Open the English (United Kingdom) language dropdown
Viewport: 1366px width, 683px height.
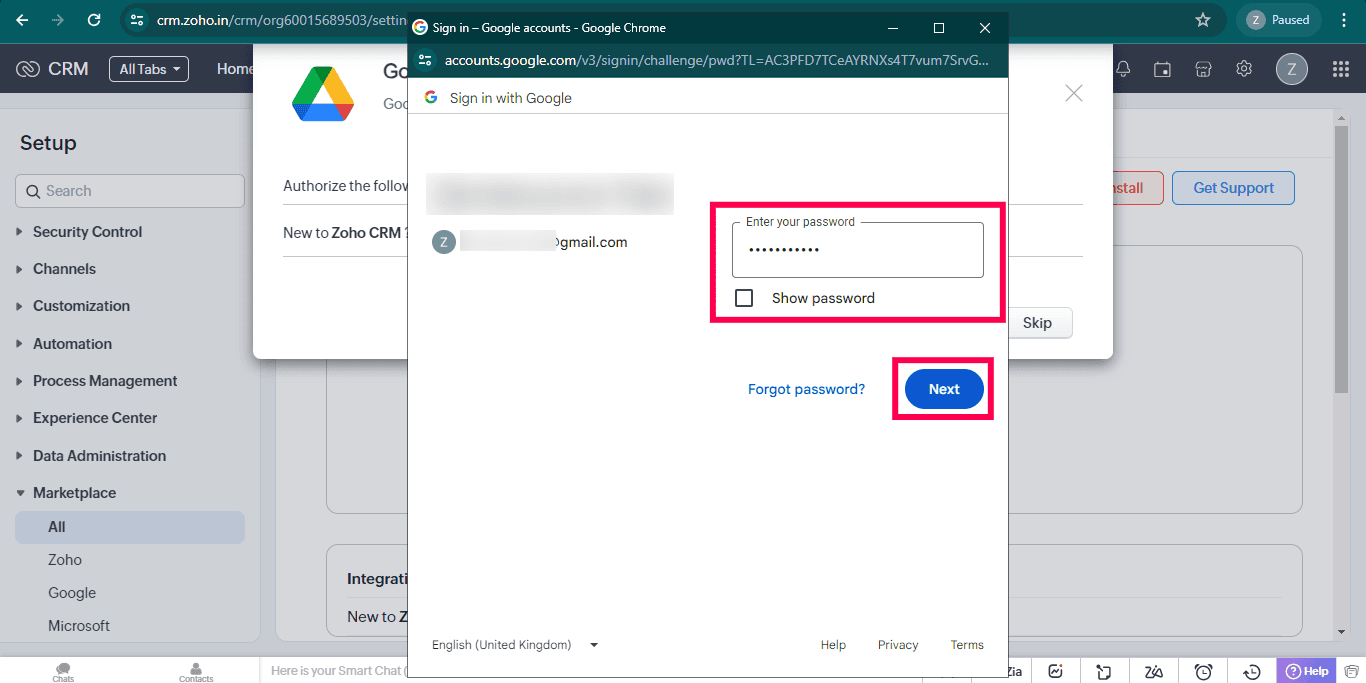pyautogui.click(x=515, y=645)
